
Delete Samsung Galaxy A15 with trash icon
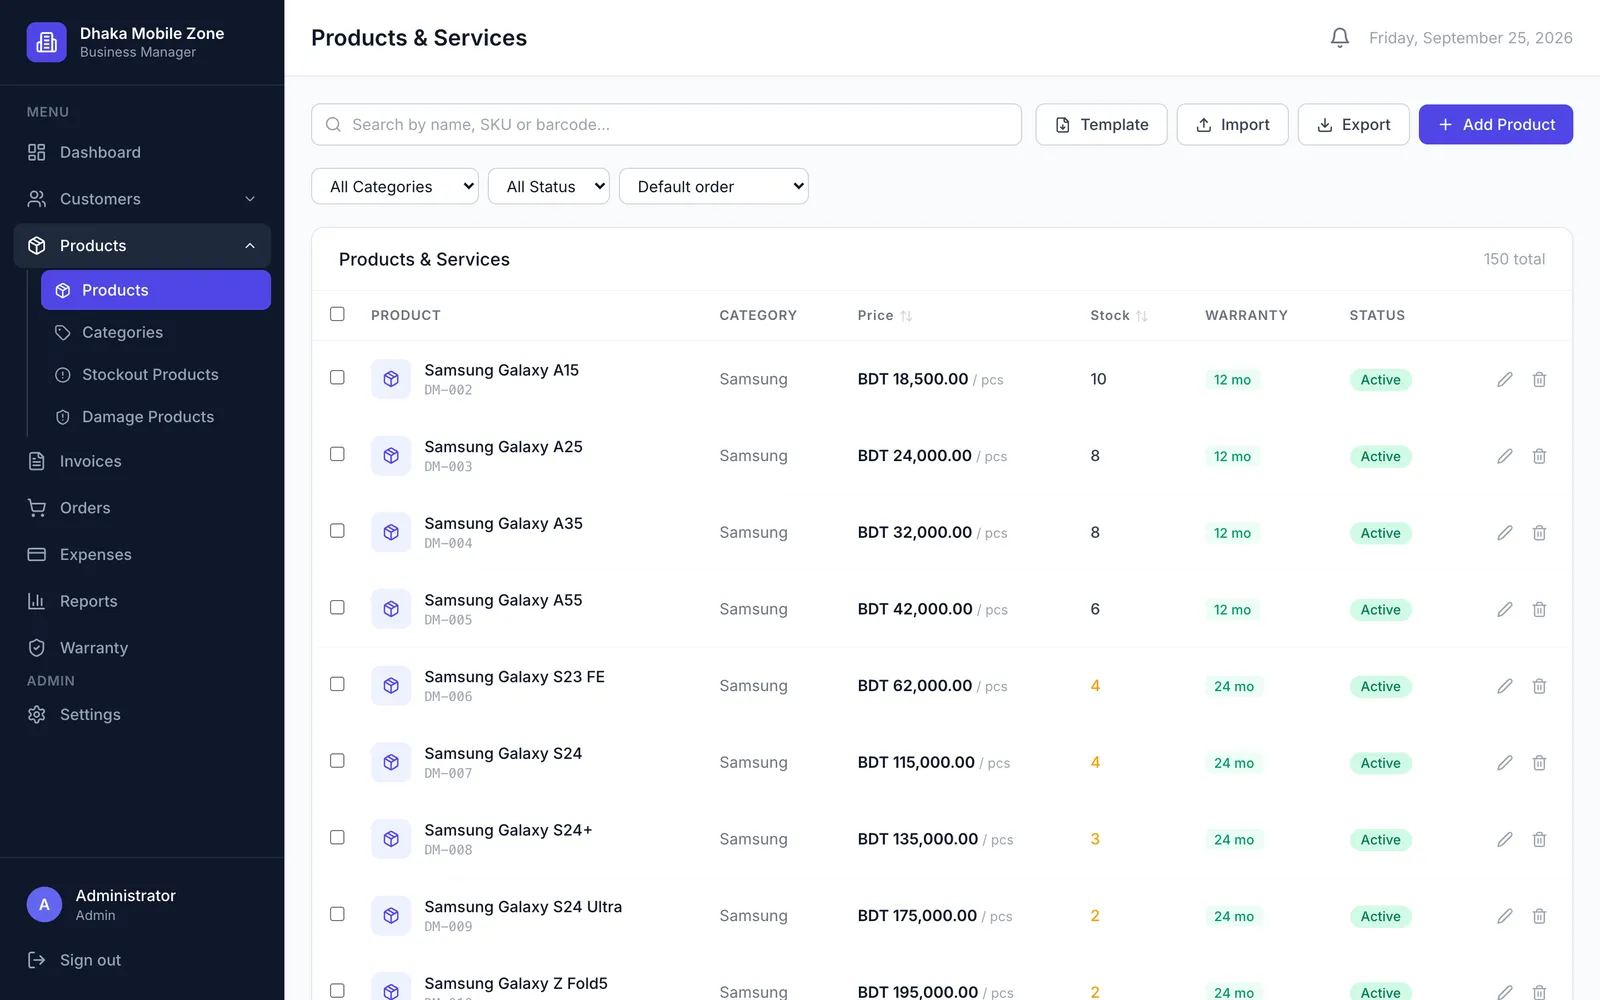1540,379
